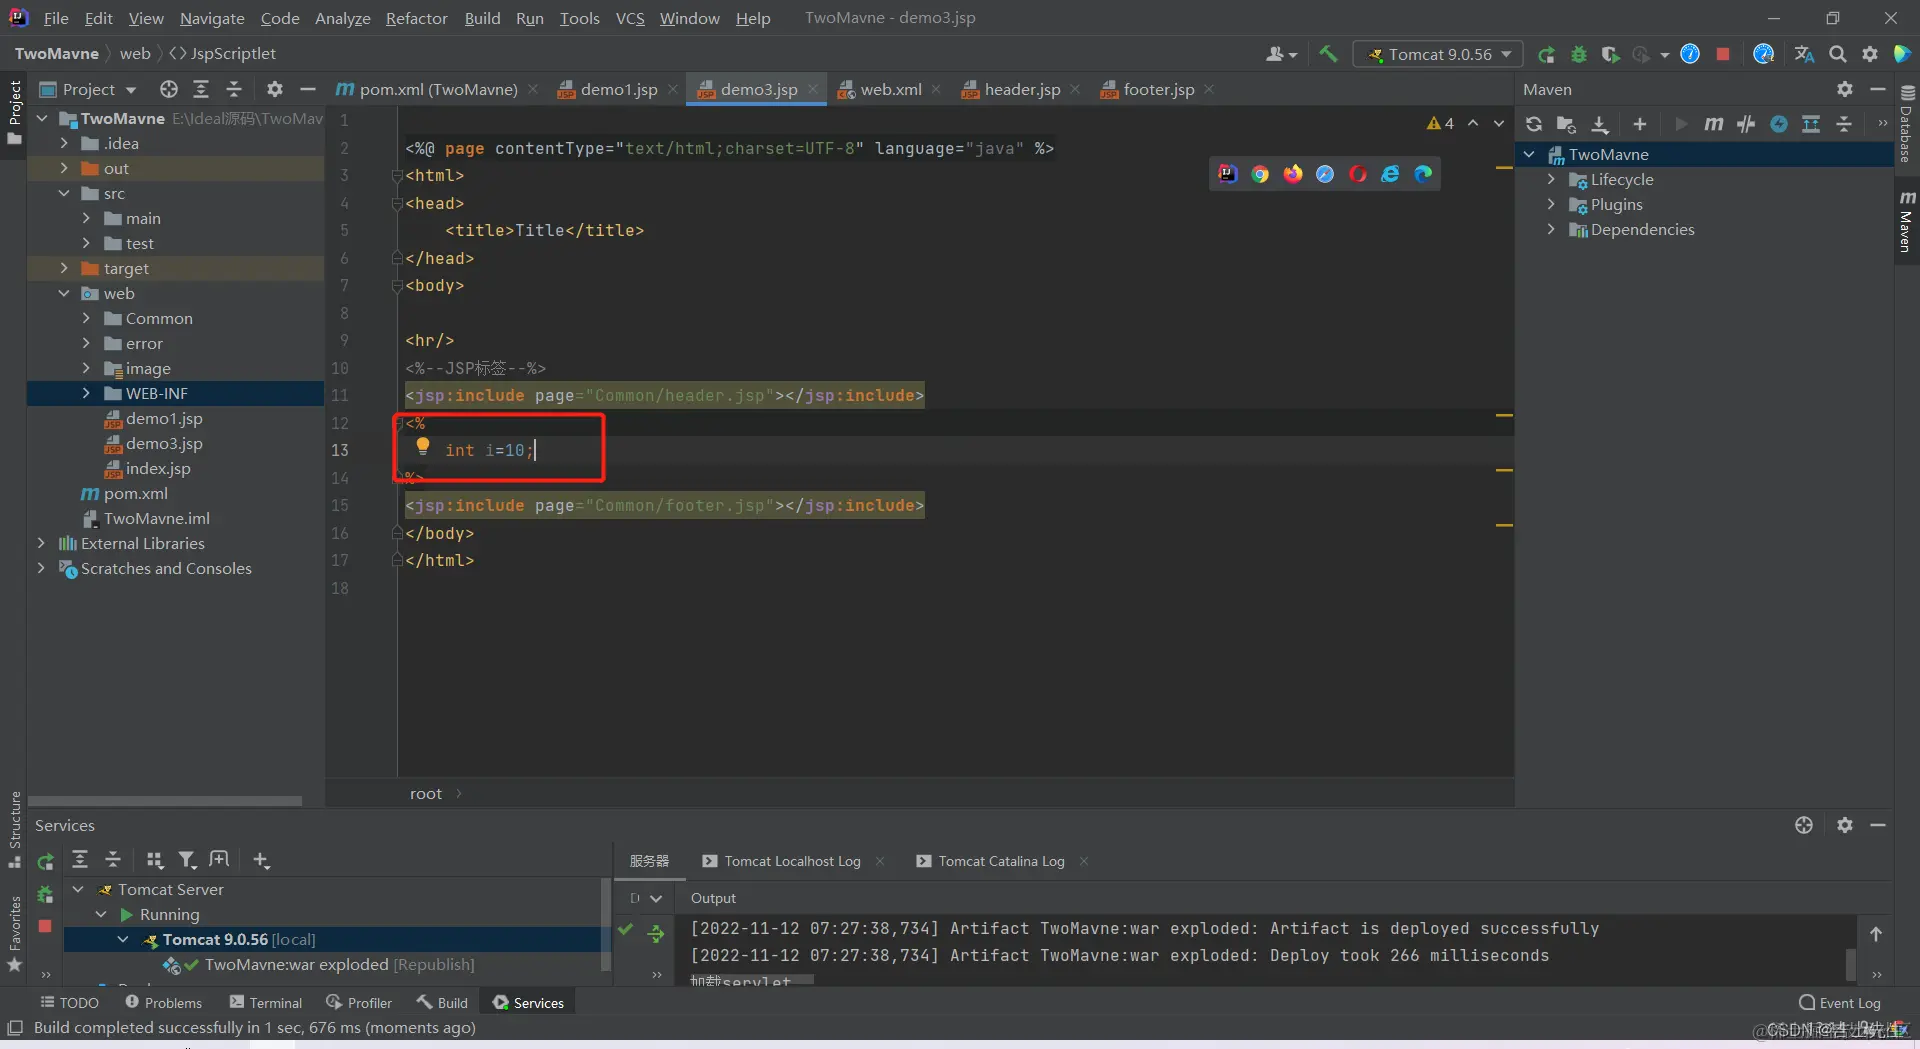Open the TODO tool window
The height and width of the screenshot is (1049, 1920).
(69, 1003)
